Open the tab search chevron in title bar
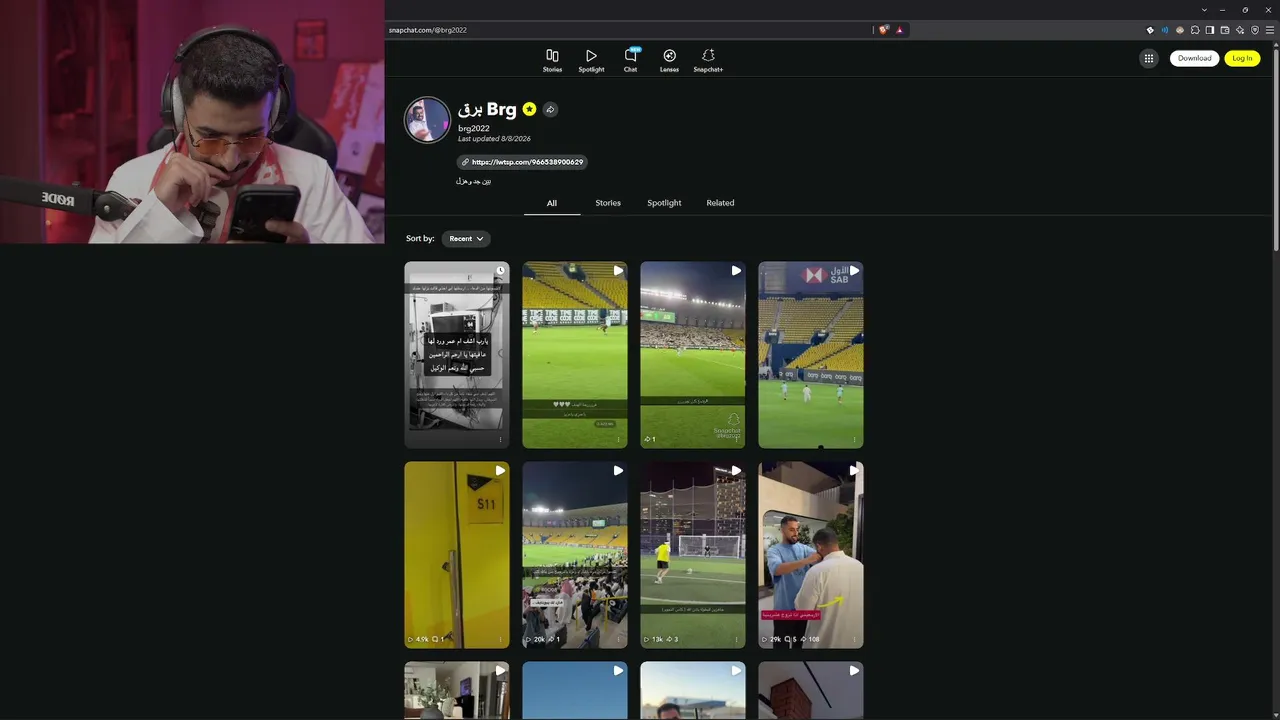Viewport: 1280px width, 720px height. [x=1204, y=10]
